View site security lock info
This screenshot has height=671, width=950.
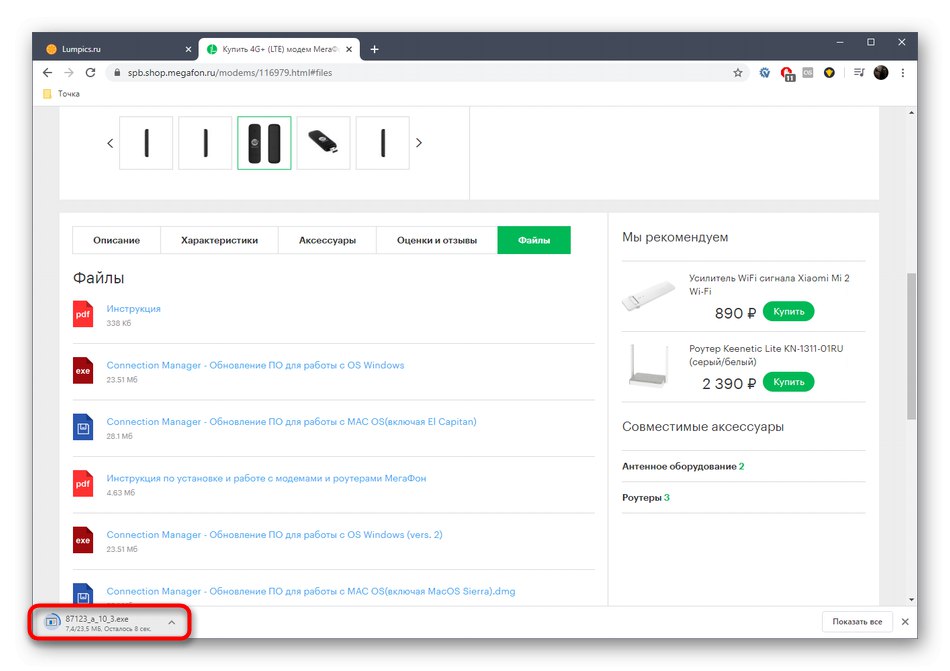116,73
